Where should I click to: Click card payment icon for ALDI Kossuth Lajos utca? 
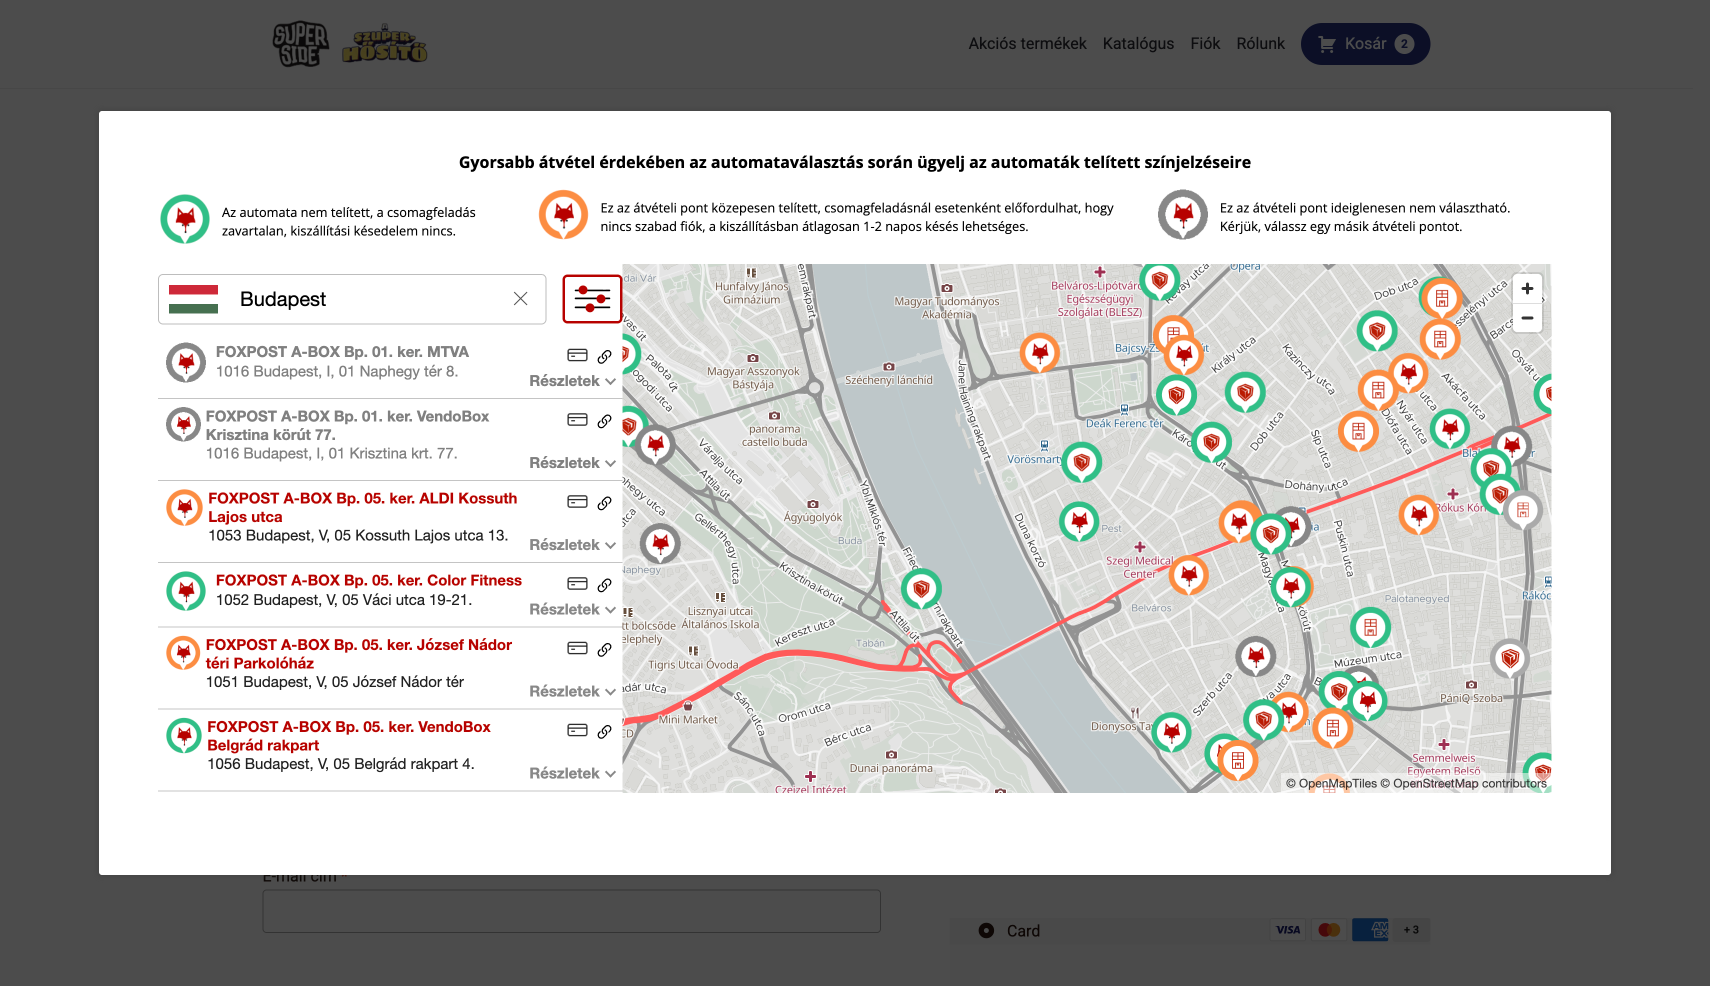click(x=577, y=502)
